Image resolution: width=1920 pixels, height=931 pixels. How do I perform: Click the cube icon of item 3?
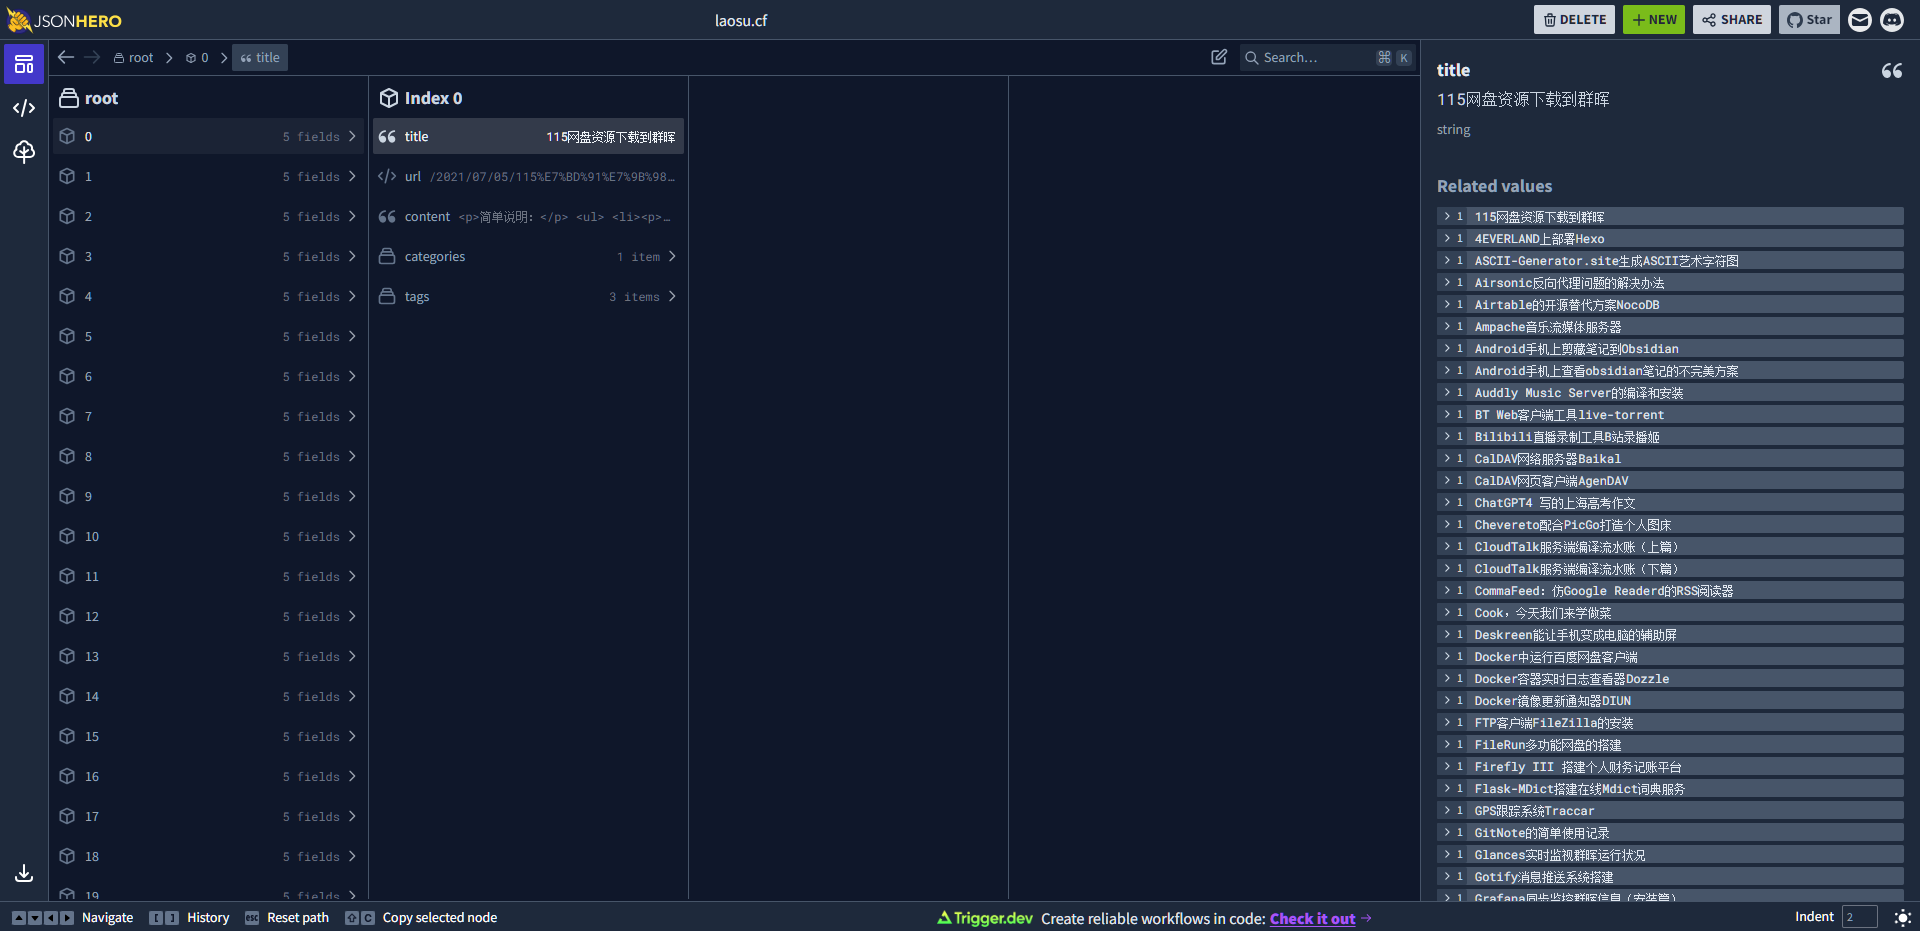pyautogui.click(x=67, y=256)
